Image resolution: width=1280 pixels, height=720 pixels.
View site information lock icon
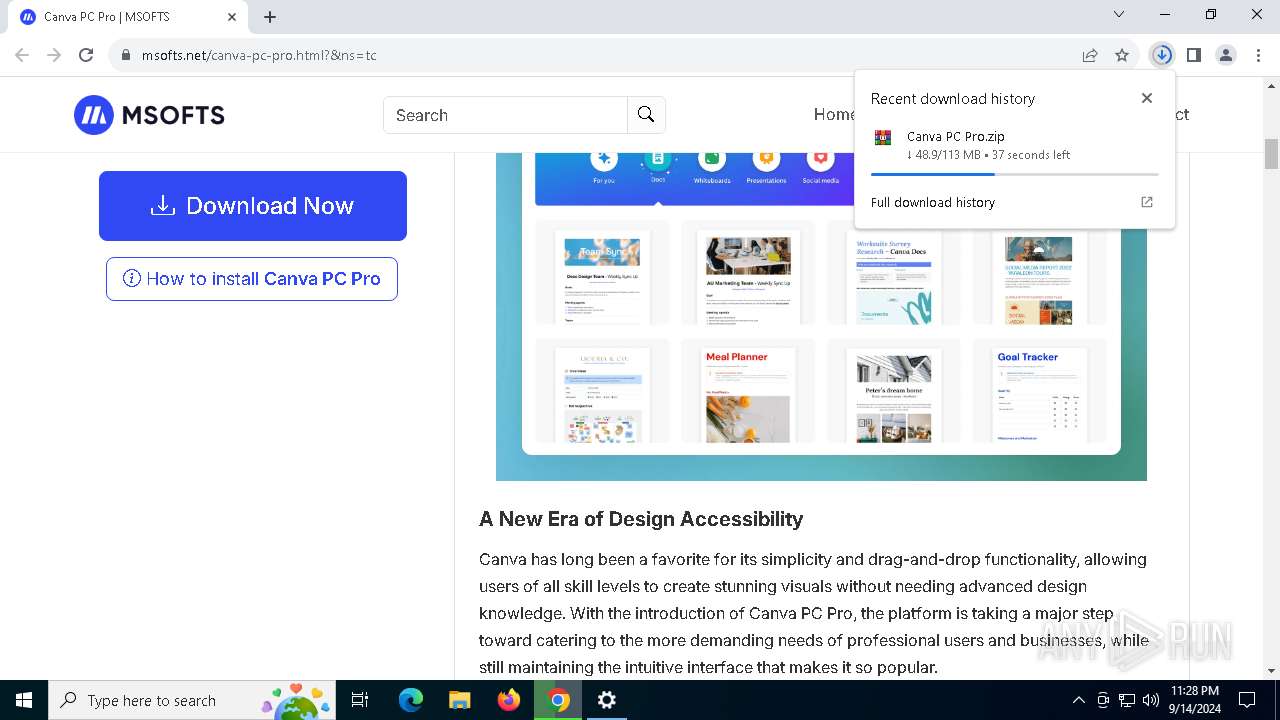125,55
